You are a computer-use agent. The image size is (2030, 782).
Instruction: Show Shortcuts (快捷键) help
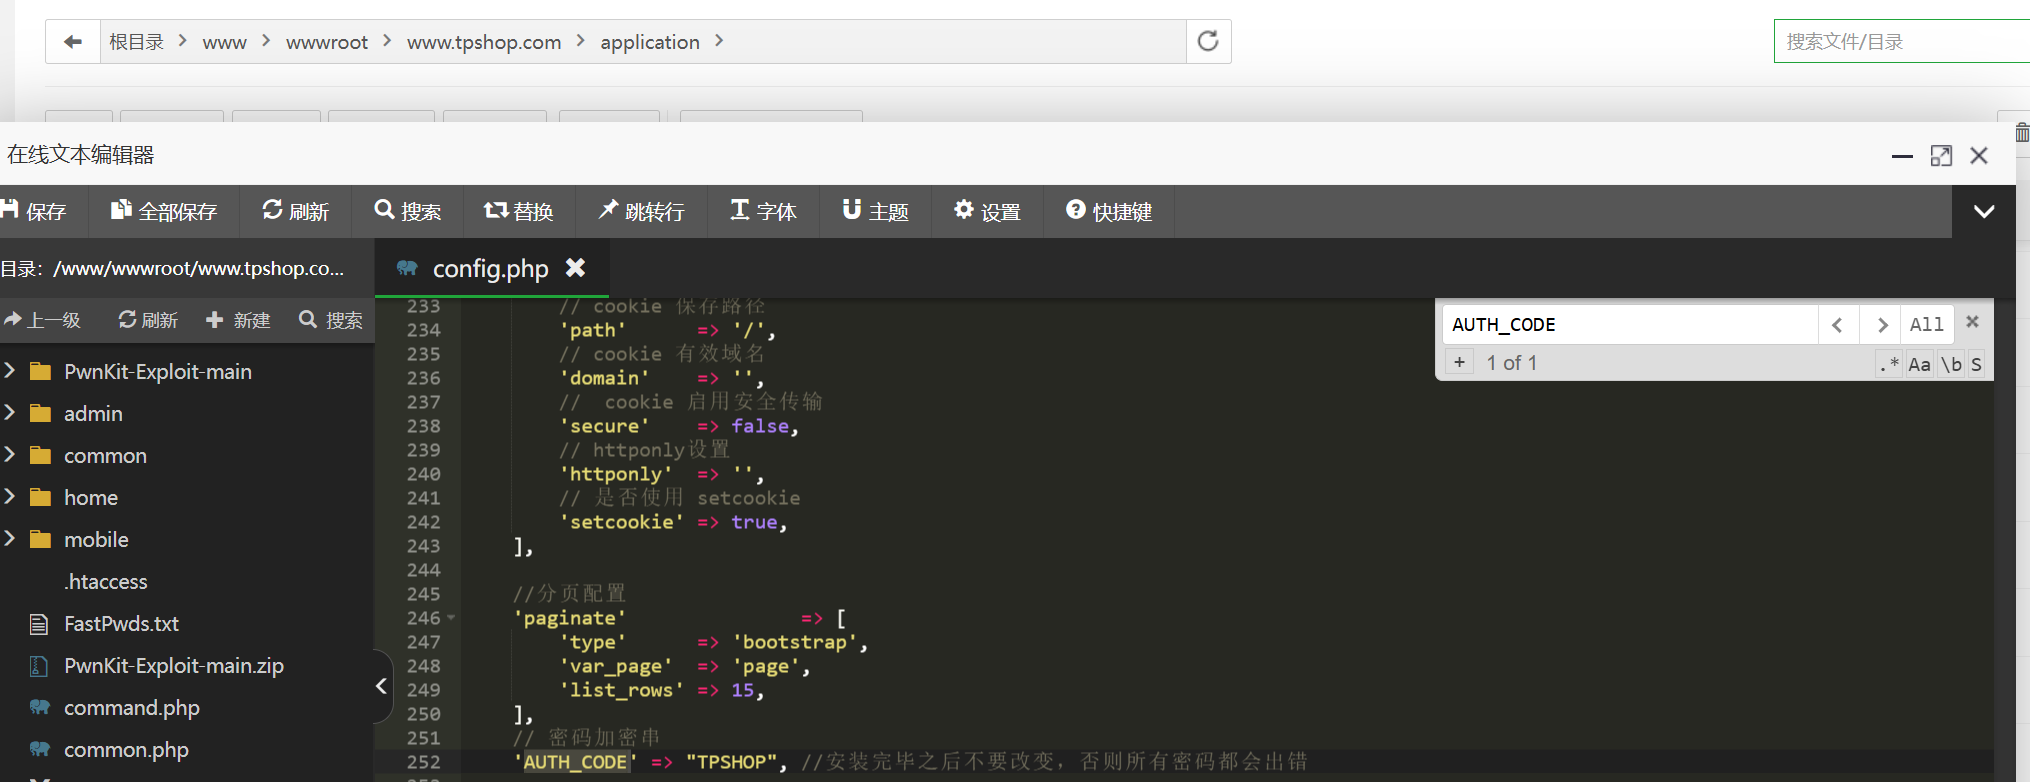click(1109, 211)
